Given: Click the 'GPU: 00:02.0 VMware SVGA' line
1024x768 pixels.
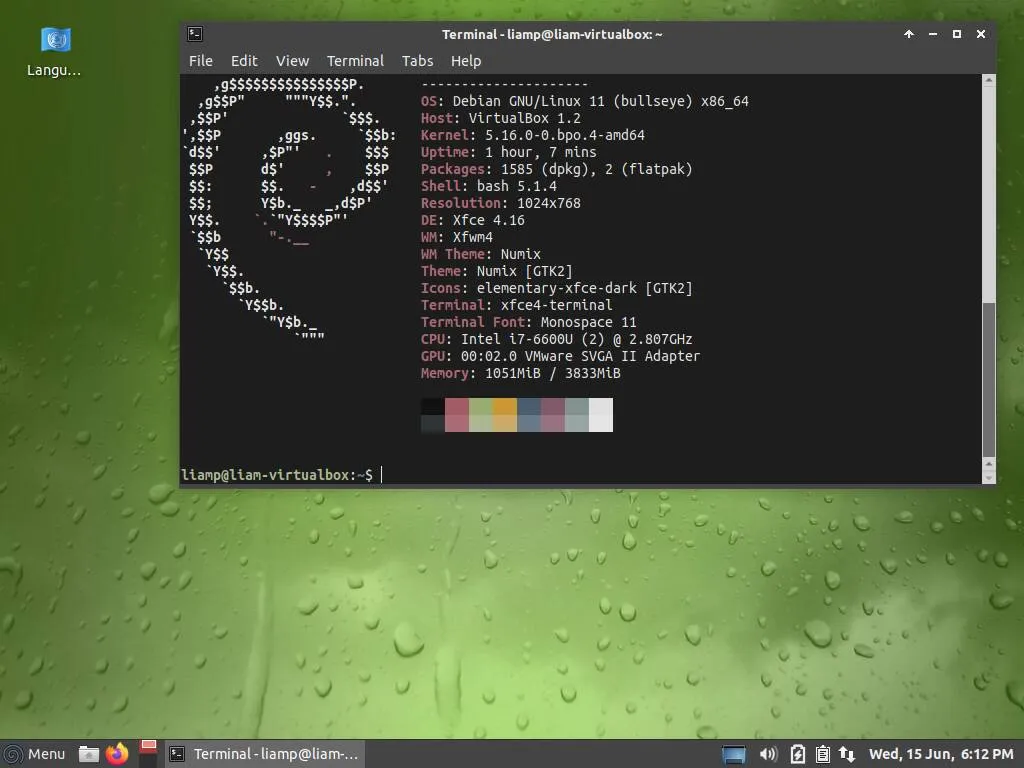Looking at the screenshot, I should 560,356.
